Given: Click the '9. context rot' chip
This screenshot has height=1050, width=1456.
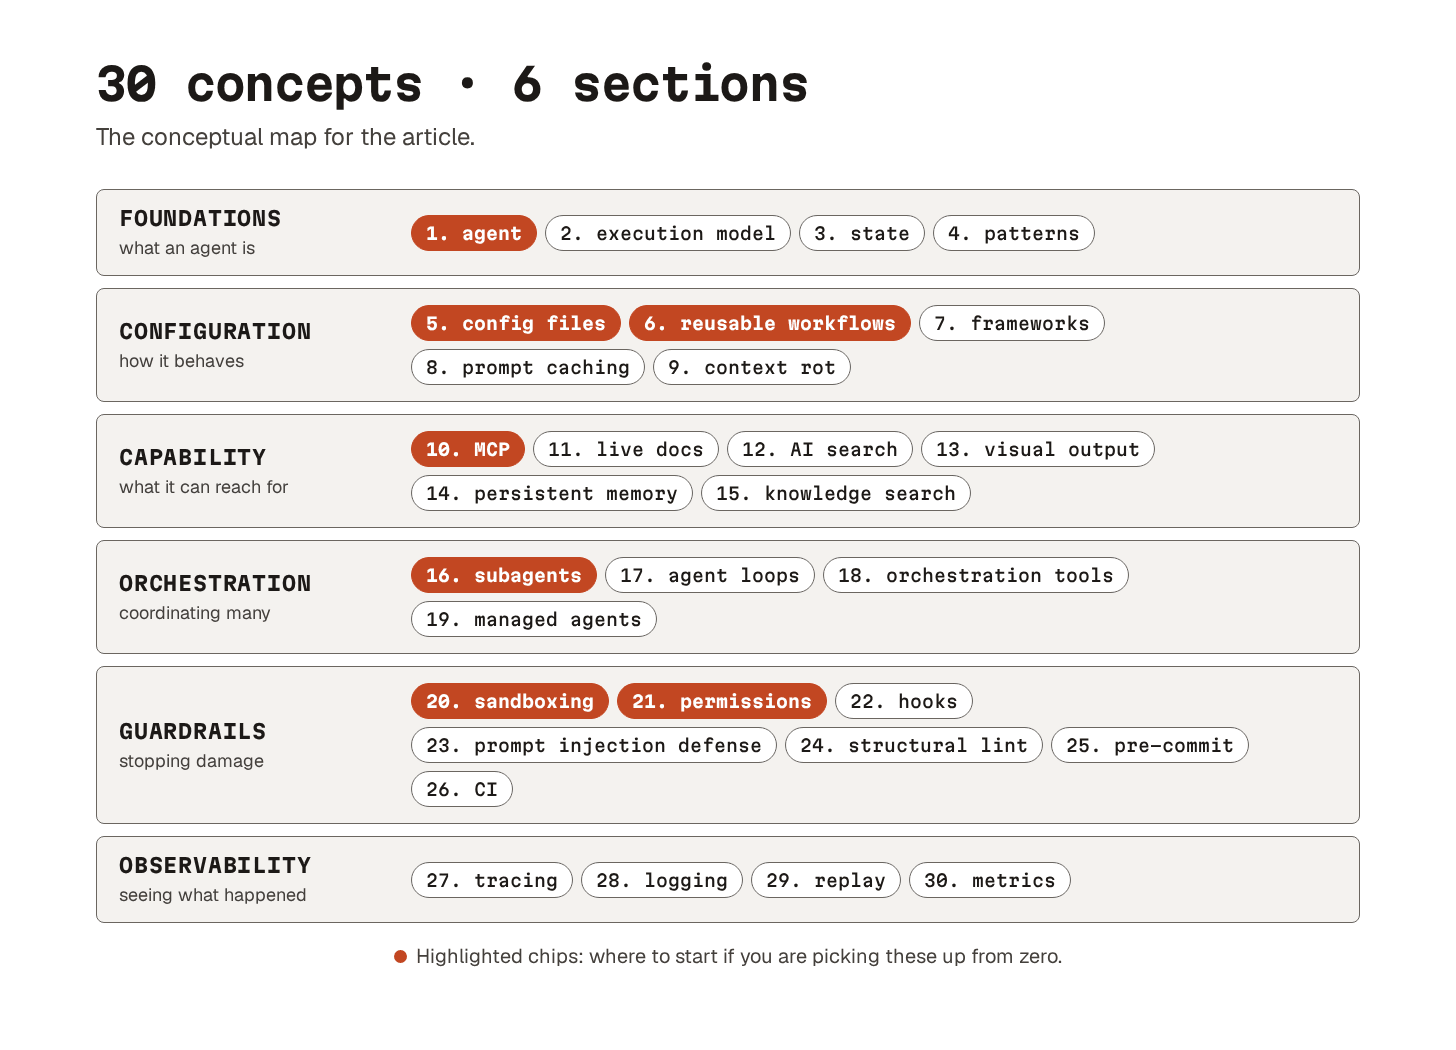Looking at the screenshot, I should point(752,367).
